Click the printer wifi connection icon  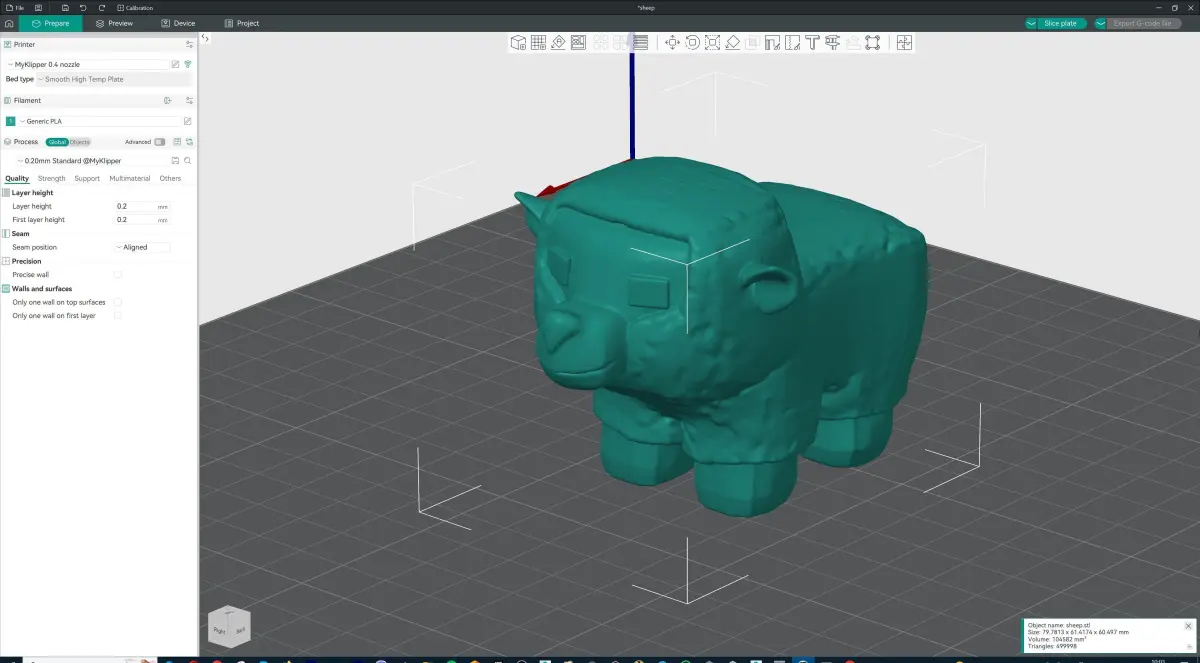[x=188, y=64]
